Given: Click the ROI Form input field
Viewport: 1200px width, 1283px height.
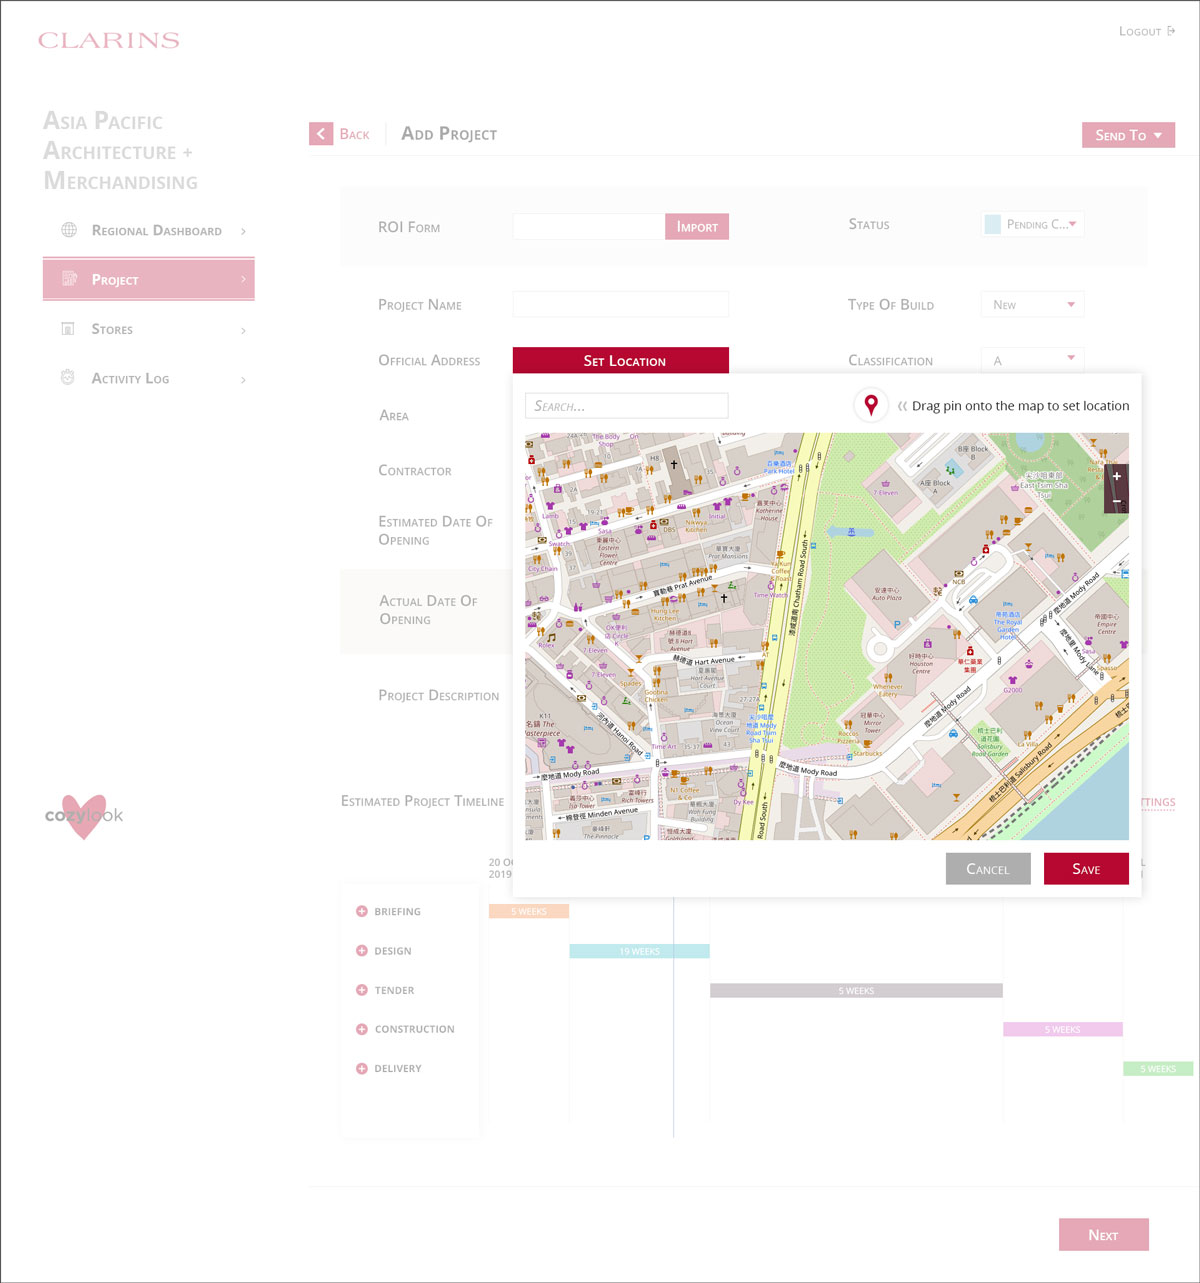Looking at the screenshot, I should [589, 227].
